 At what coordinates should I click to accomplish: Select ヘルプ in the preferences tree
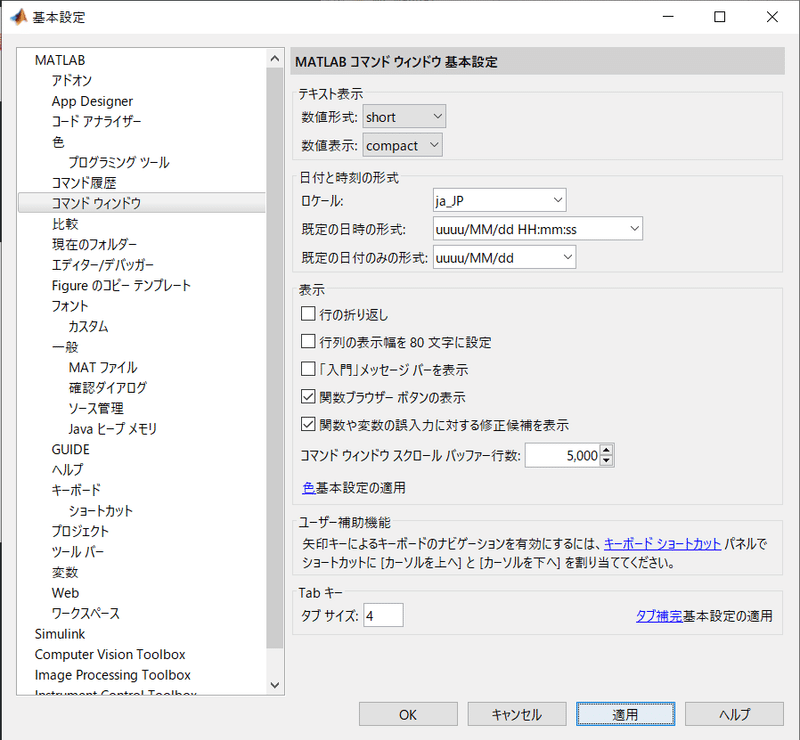67,470
